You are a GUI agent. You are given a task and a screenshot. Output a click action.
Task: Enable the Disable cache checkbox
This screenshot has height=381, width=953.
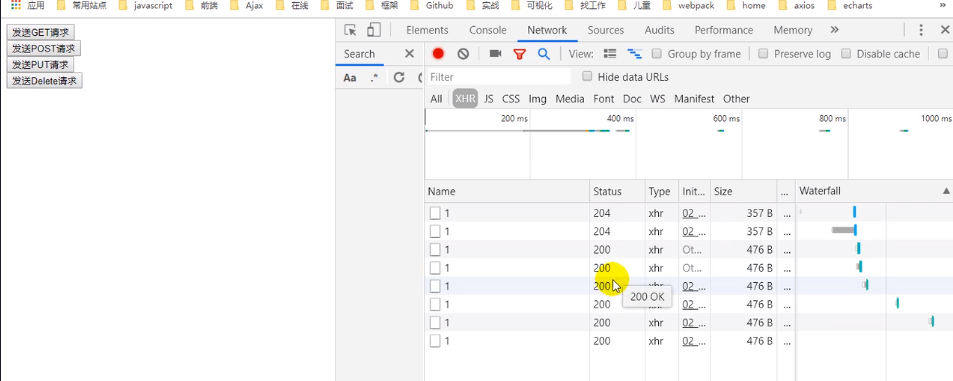pos(846,53)
